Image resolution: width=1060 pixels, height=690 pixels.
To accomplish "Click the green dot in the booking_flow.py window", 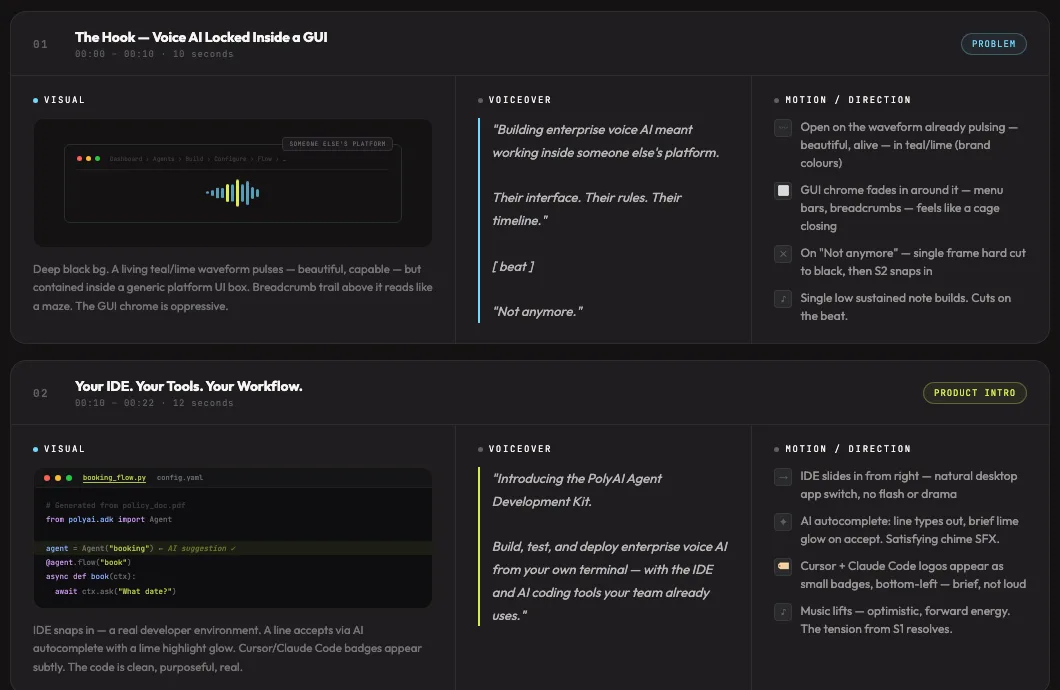I will pyautogui.click(x=68, y=478).
